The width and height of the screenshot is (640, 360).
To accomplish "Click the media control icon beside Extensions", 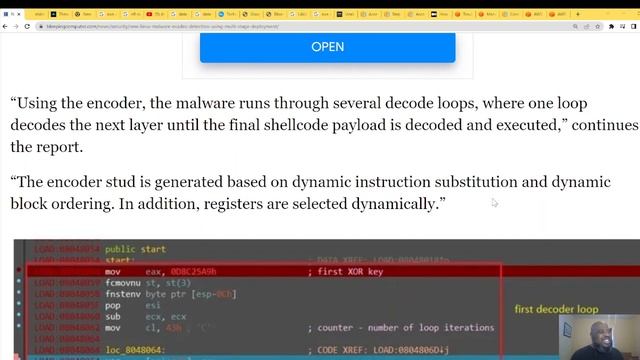I will (622, 27).
